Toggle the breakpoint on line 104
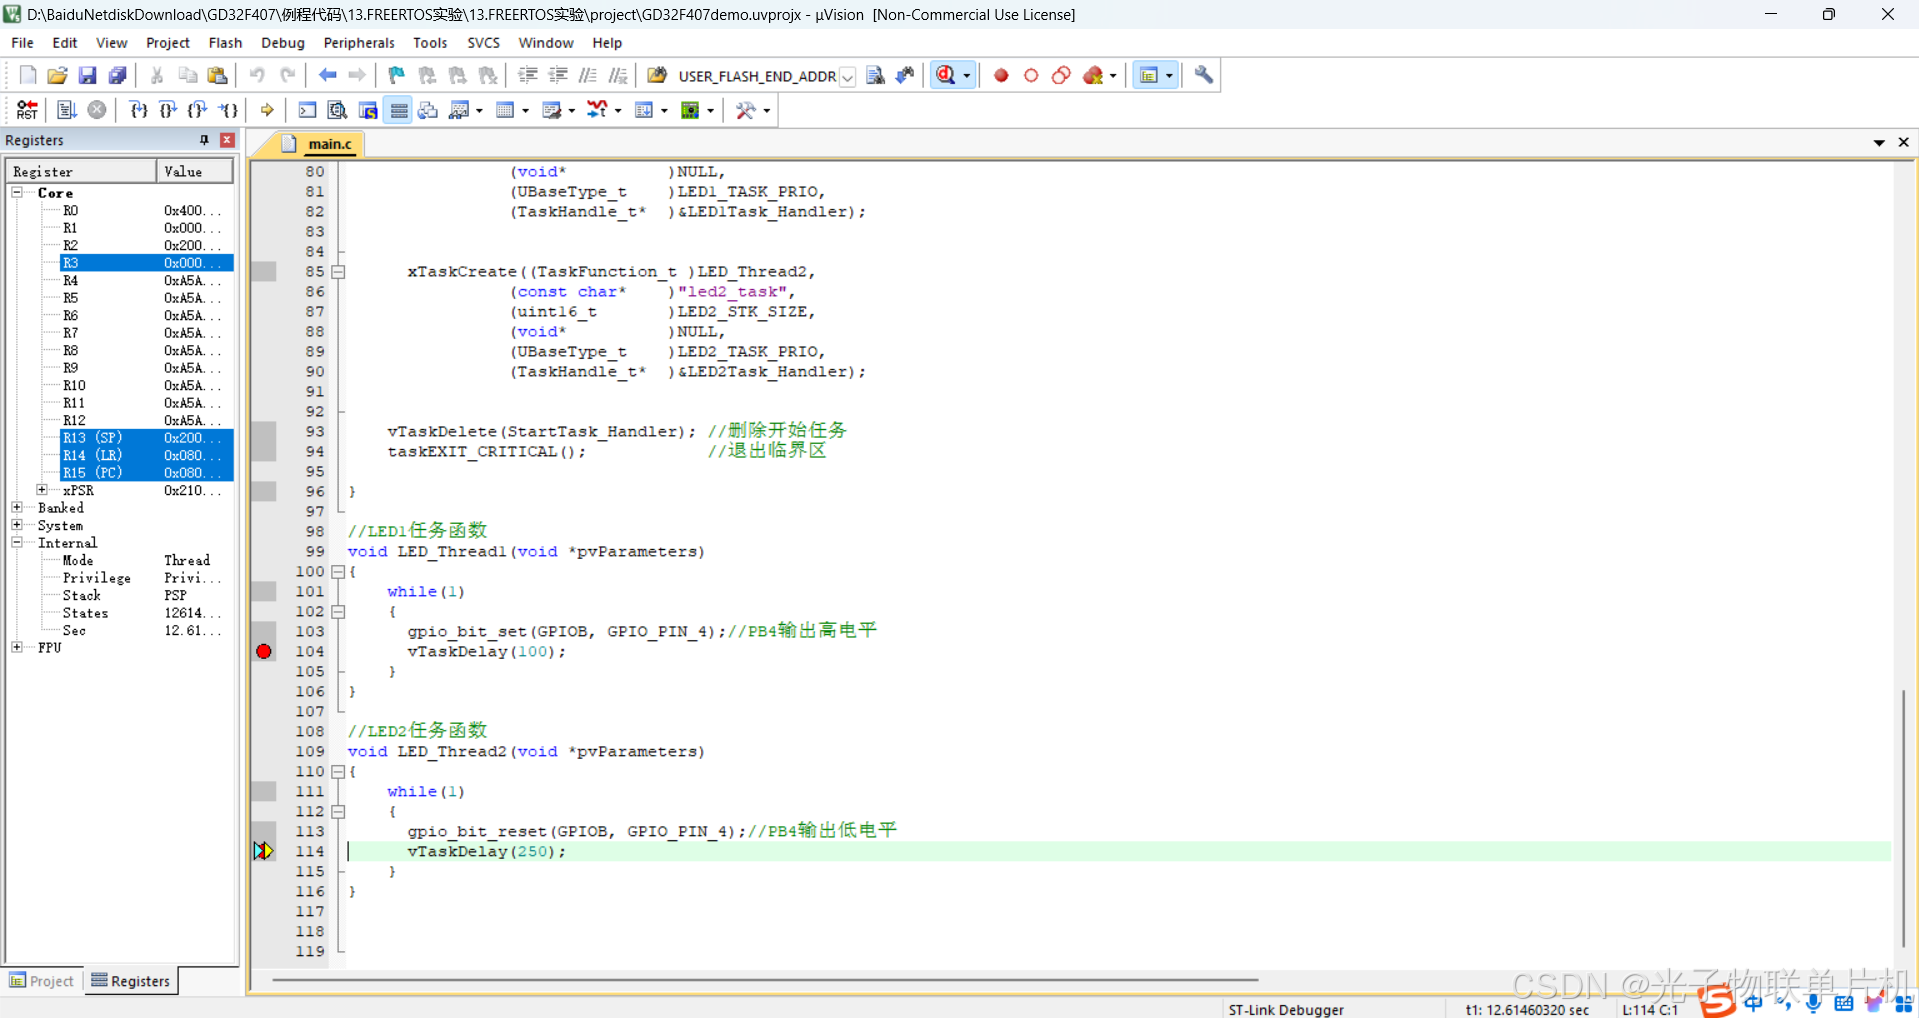The height and width of the screenshot is (1018, 1919). click(264, 651)
